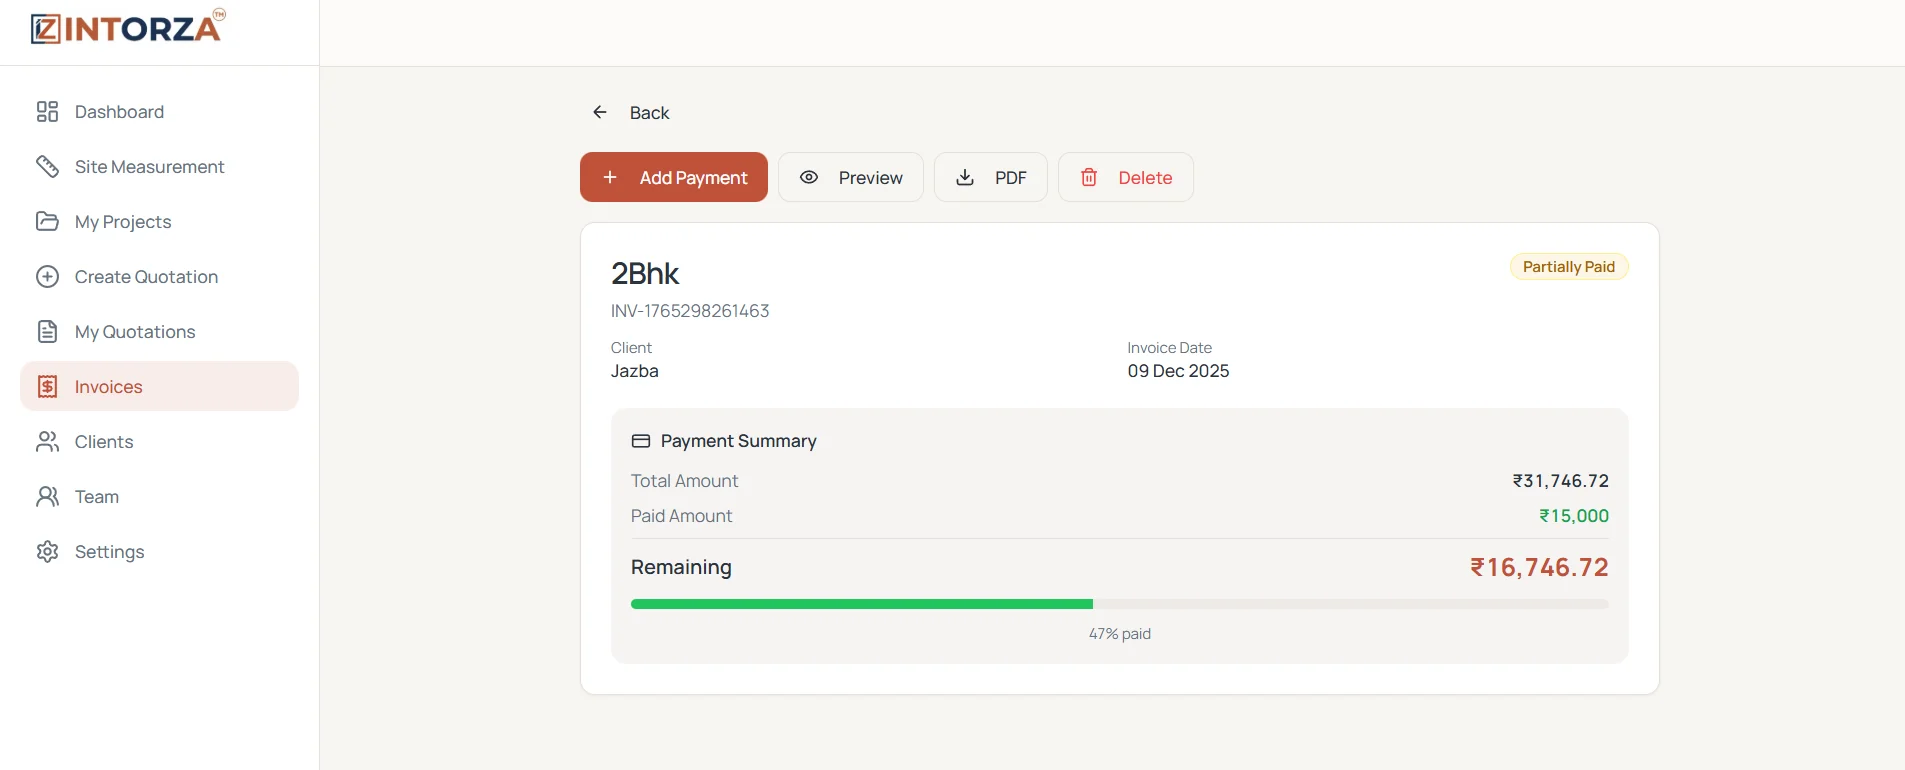This screenshot has height=770, width=1905.
Task: Navigate to My Quotations
Action: pyautogui.click(x=159, y=331)
